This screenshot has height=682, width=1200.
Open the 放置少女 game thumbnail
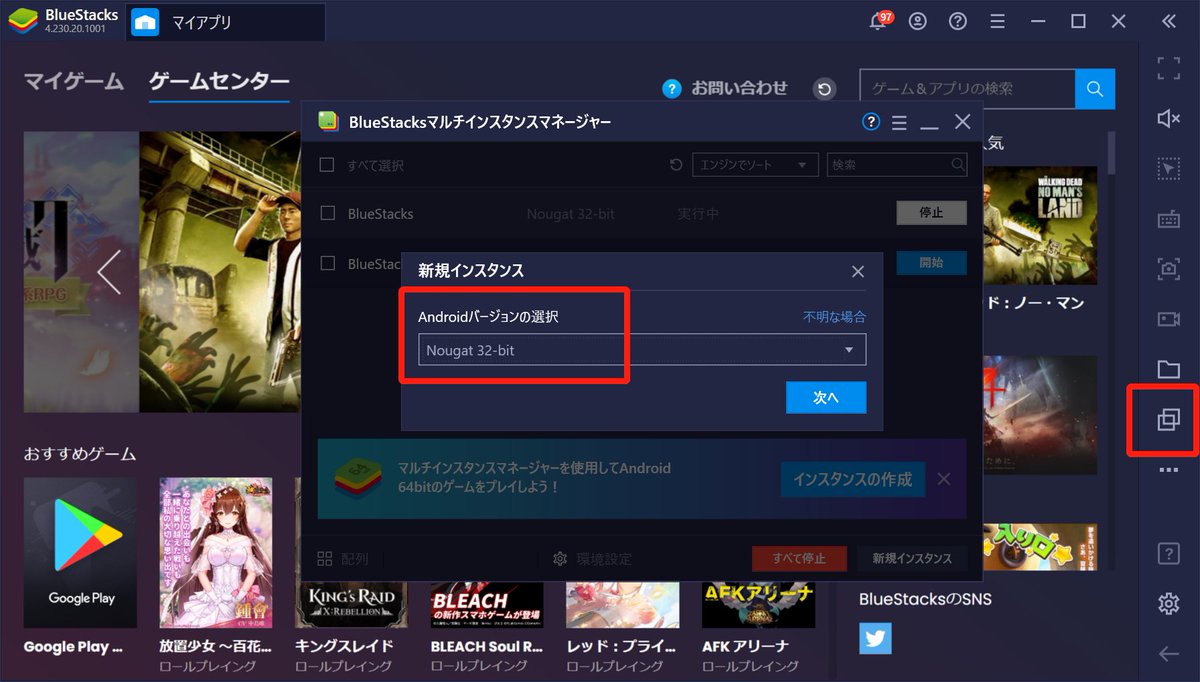(x=215, y=551)
